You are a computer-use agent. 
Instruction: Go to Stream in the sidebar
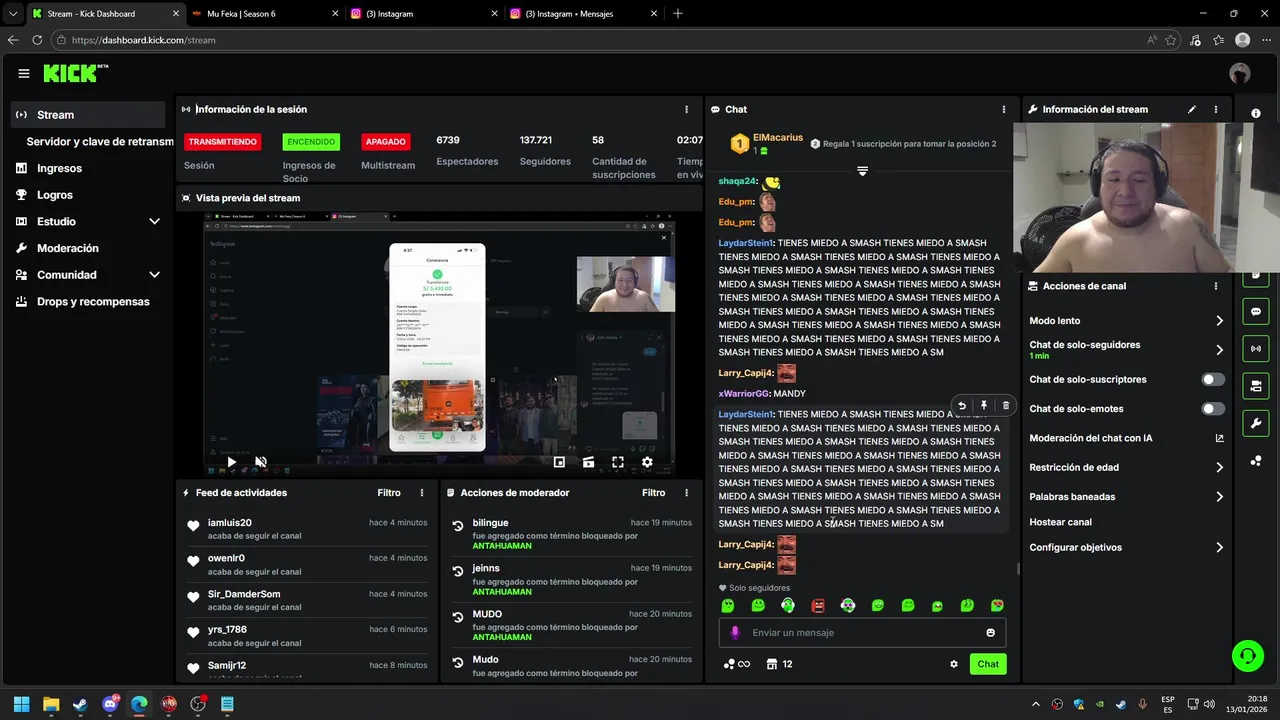tap(88, 115)
